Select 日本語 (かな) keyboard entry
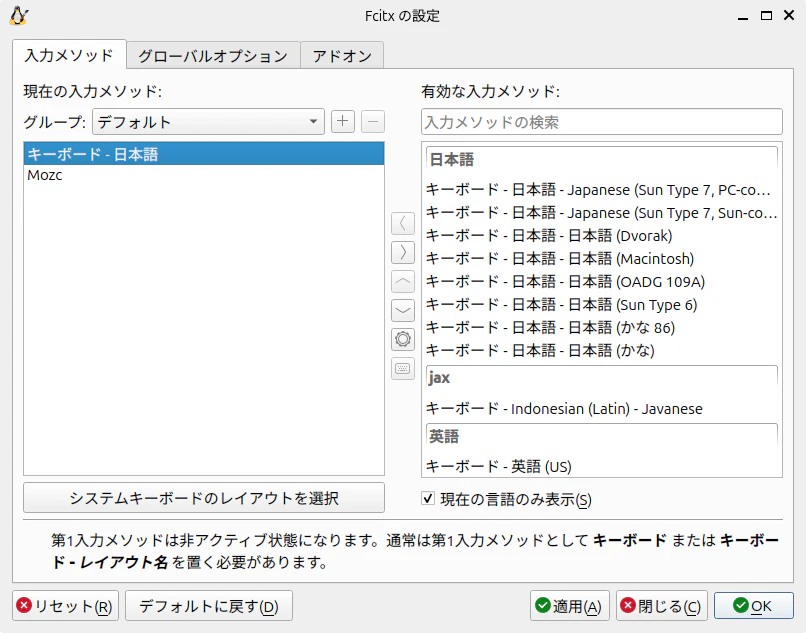806x633 pixels. [x=601, y=351]
